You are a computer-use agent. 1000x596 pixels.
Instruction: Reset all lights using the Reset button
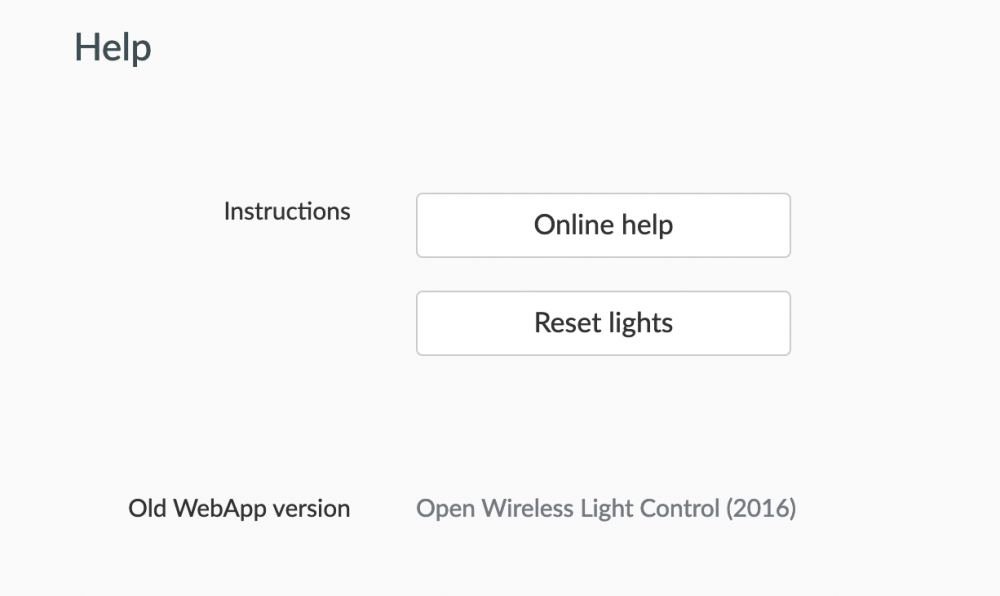603,323
